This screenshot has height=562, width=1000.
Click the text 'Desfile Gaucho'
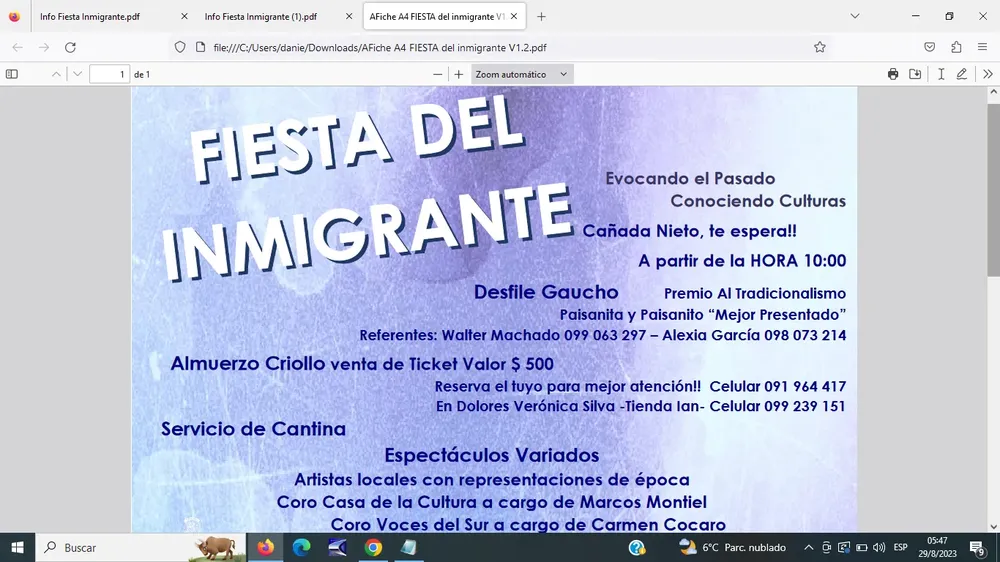tap(546, 292)
